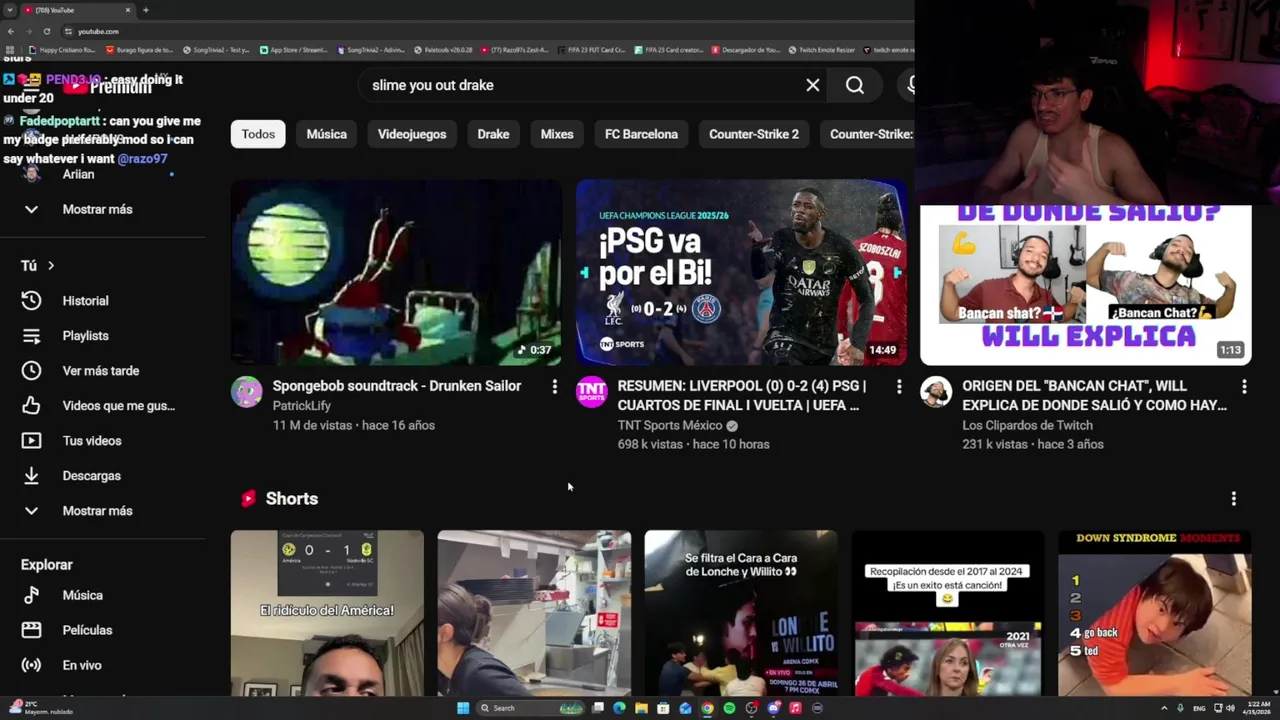Open En vivo under Explorar

82,665
